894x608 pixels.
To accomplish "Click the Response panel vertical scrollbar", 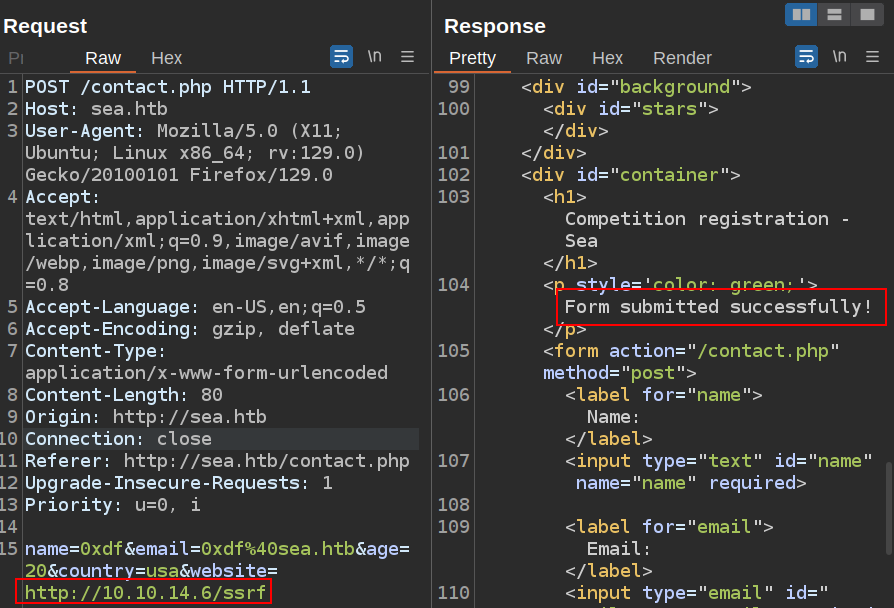I will pyautogui.click(x=888, y=505).
